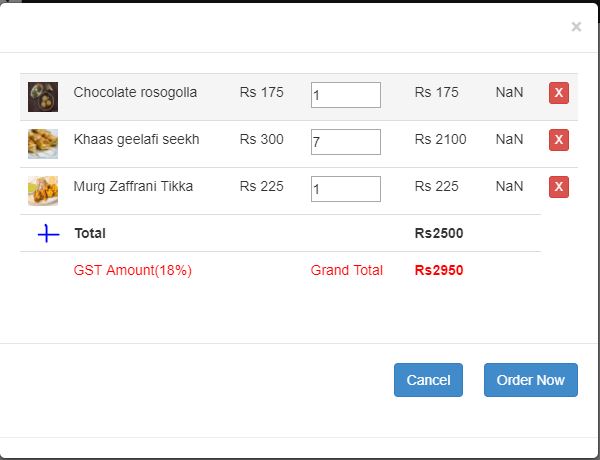Select the Khaas geelafi seekh item name
The width and height of the screenshot is (600, 460).
point(136,139)
